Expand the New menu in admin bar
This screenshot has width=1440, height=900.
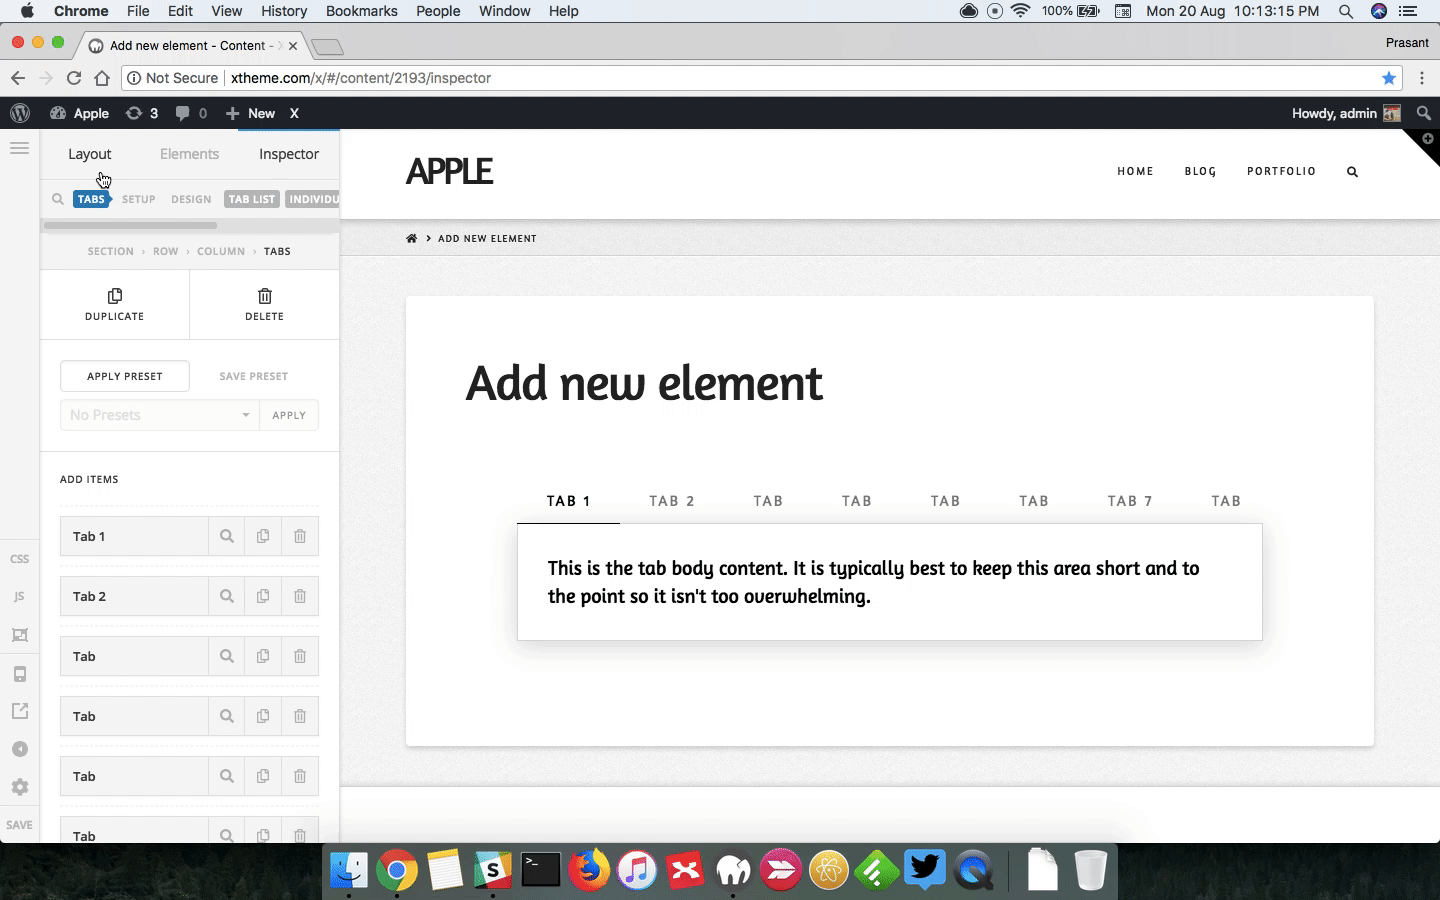(250, 113)
